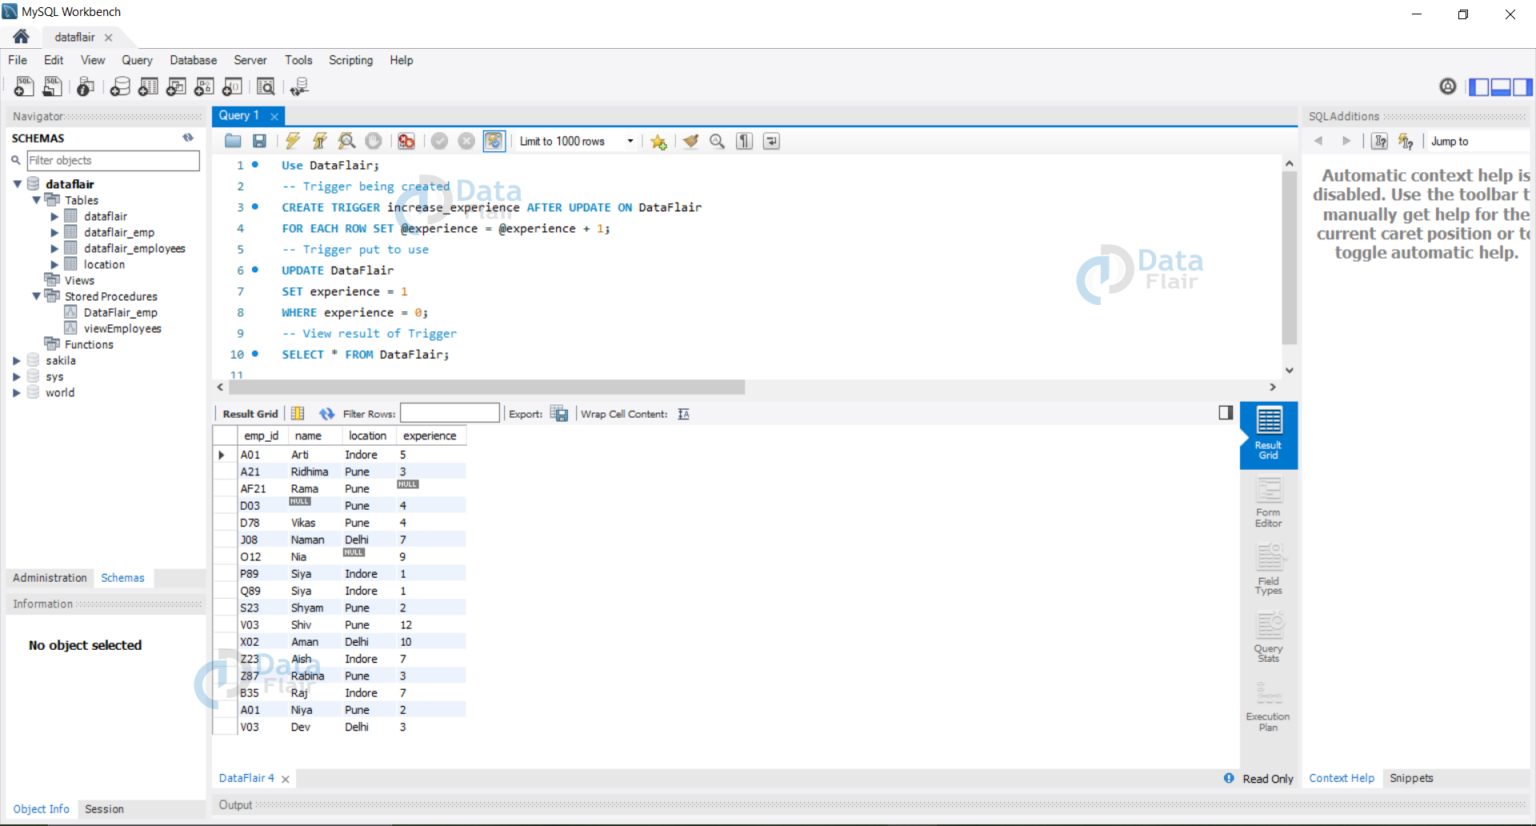Image resolution: width=1536 pixels, height=826 pixels.
Task: Open the Query menu
Action: [x=137, y=60]
